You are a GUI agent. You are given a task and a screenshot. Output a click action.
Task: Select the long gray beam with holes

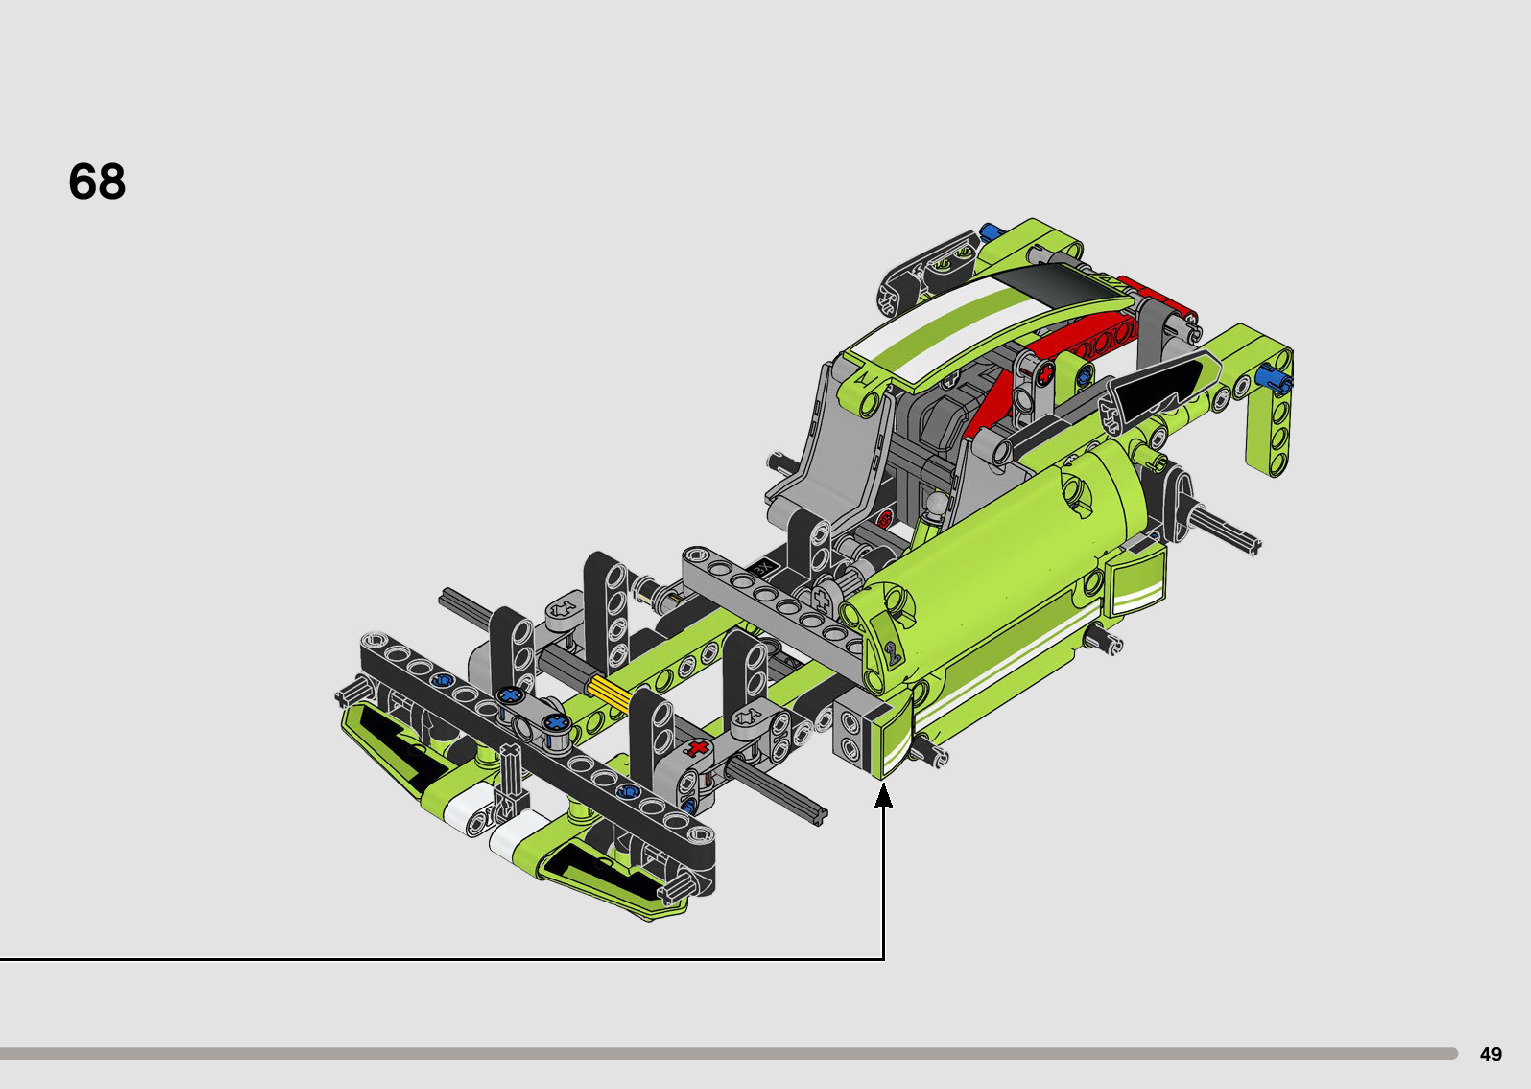pos(770,600)
